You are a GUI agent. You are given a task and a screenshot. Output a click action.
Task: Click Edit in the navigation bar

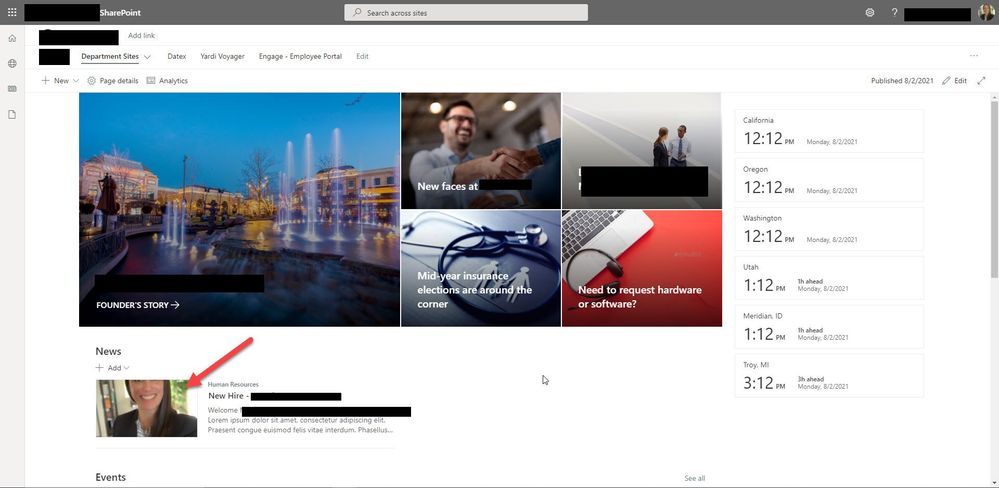[362, 56]
